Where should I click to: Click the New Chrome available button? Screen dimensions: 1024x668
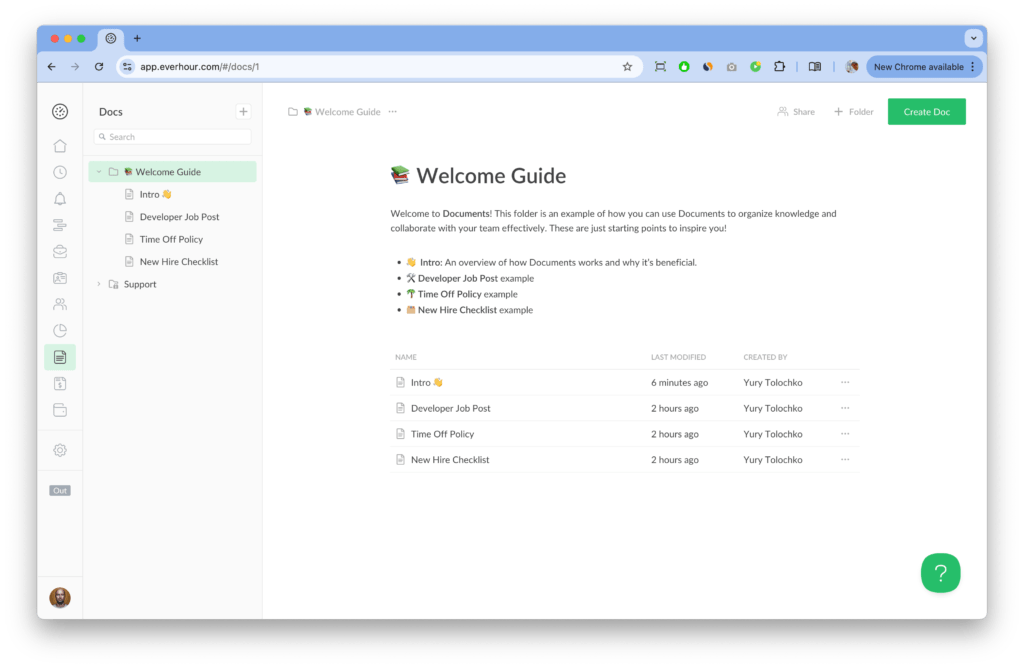(x=918, y=66)
